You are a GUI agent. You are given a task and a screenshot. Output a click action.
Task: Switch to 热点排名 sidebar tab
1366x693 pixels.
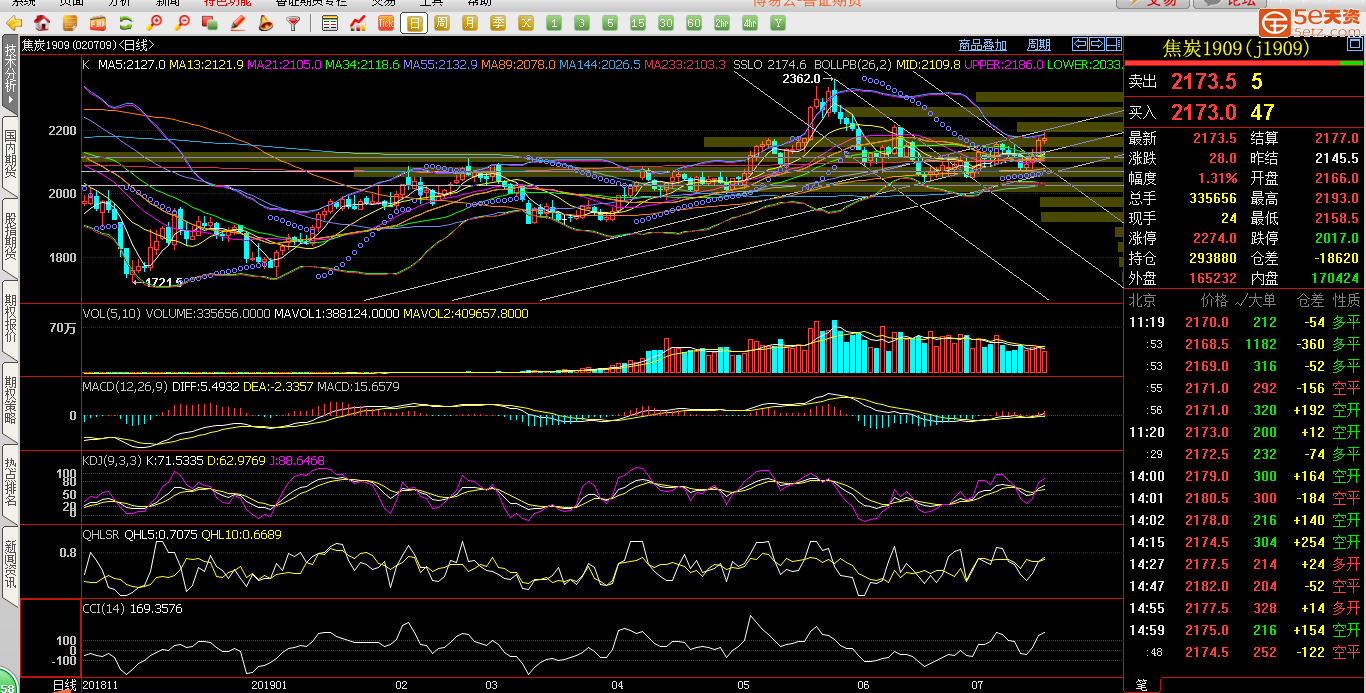10,483
